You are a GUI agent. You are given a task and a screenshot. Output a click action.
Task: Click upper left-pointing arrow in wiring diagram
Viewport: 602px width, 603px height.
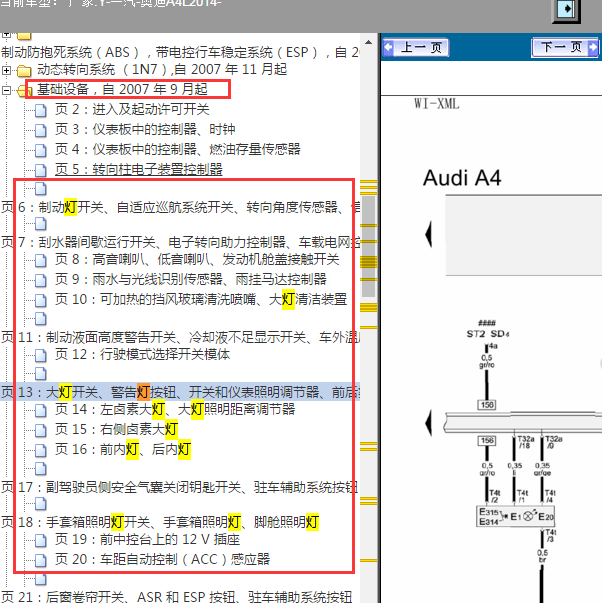[429, 234]
